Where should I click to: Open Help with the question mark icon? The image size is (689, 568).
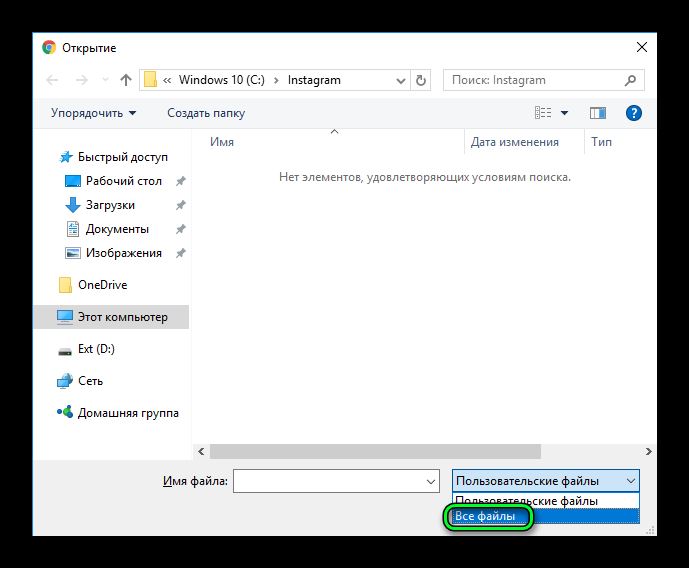634,113
